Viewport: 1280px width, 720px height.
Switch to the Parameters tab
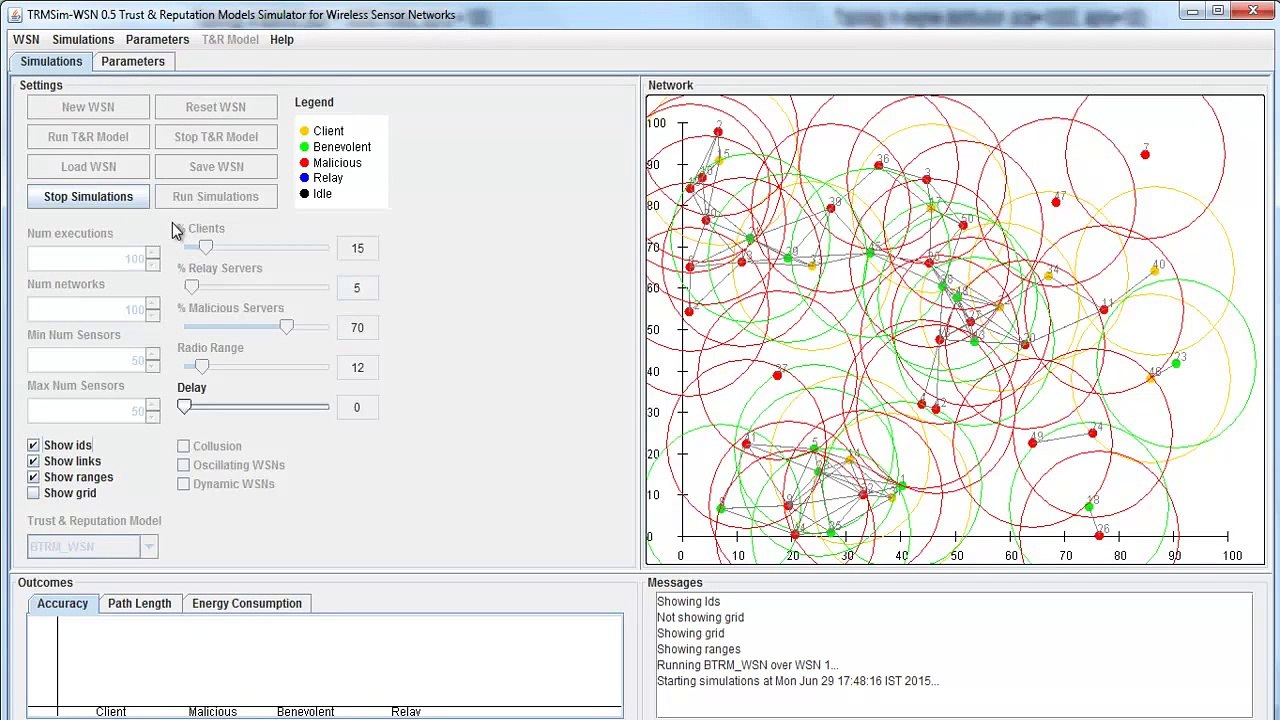tap(133, 61)
